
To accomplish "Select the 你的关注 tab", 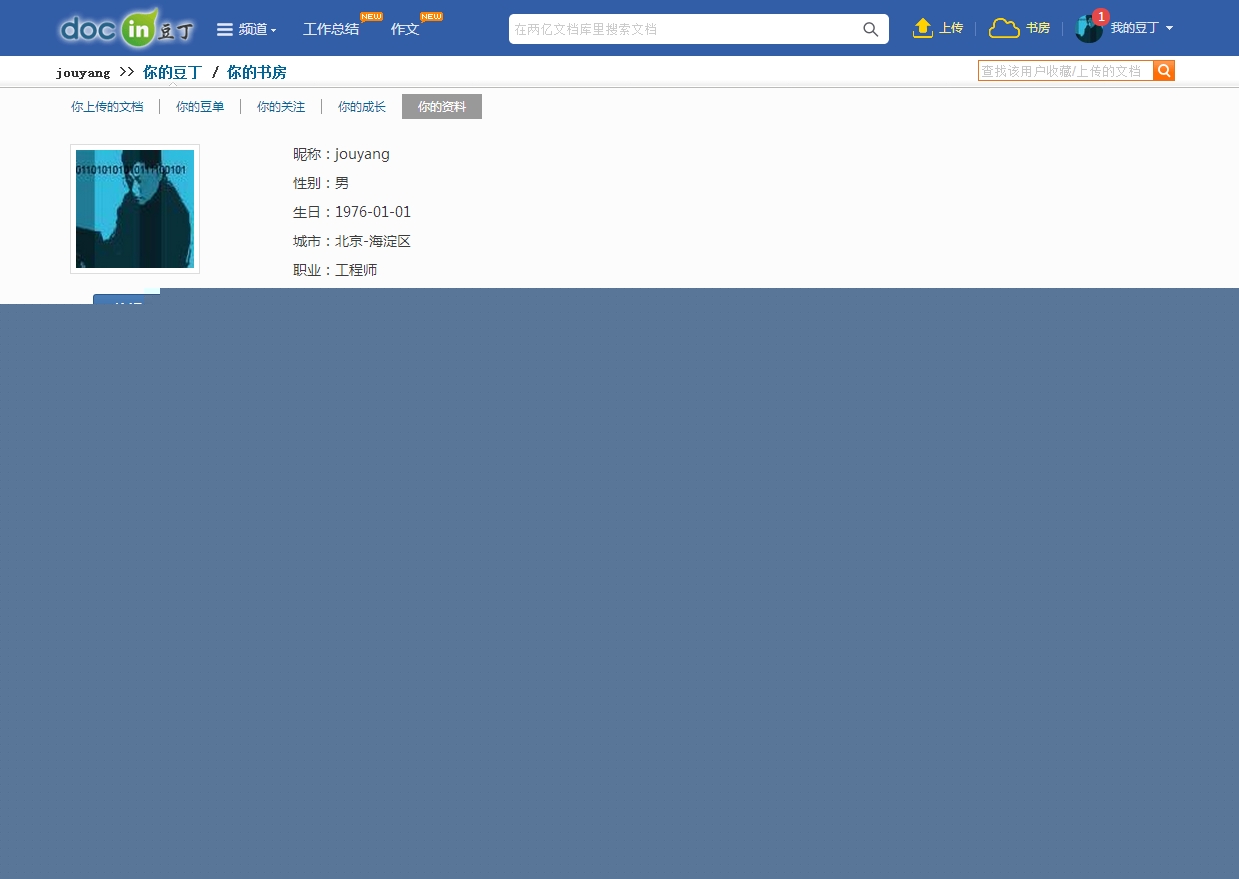I will coord(281,107).
